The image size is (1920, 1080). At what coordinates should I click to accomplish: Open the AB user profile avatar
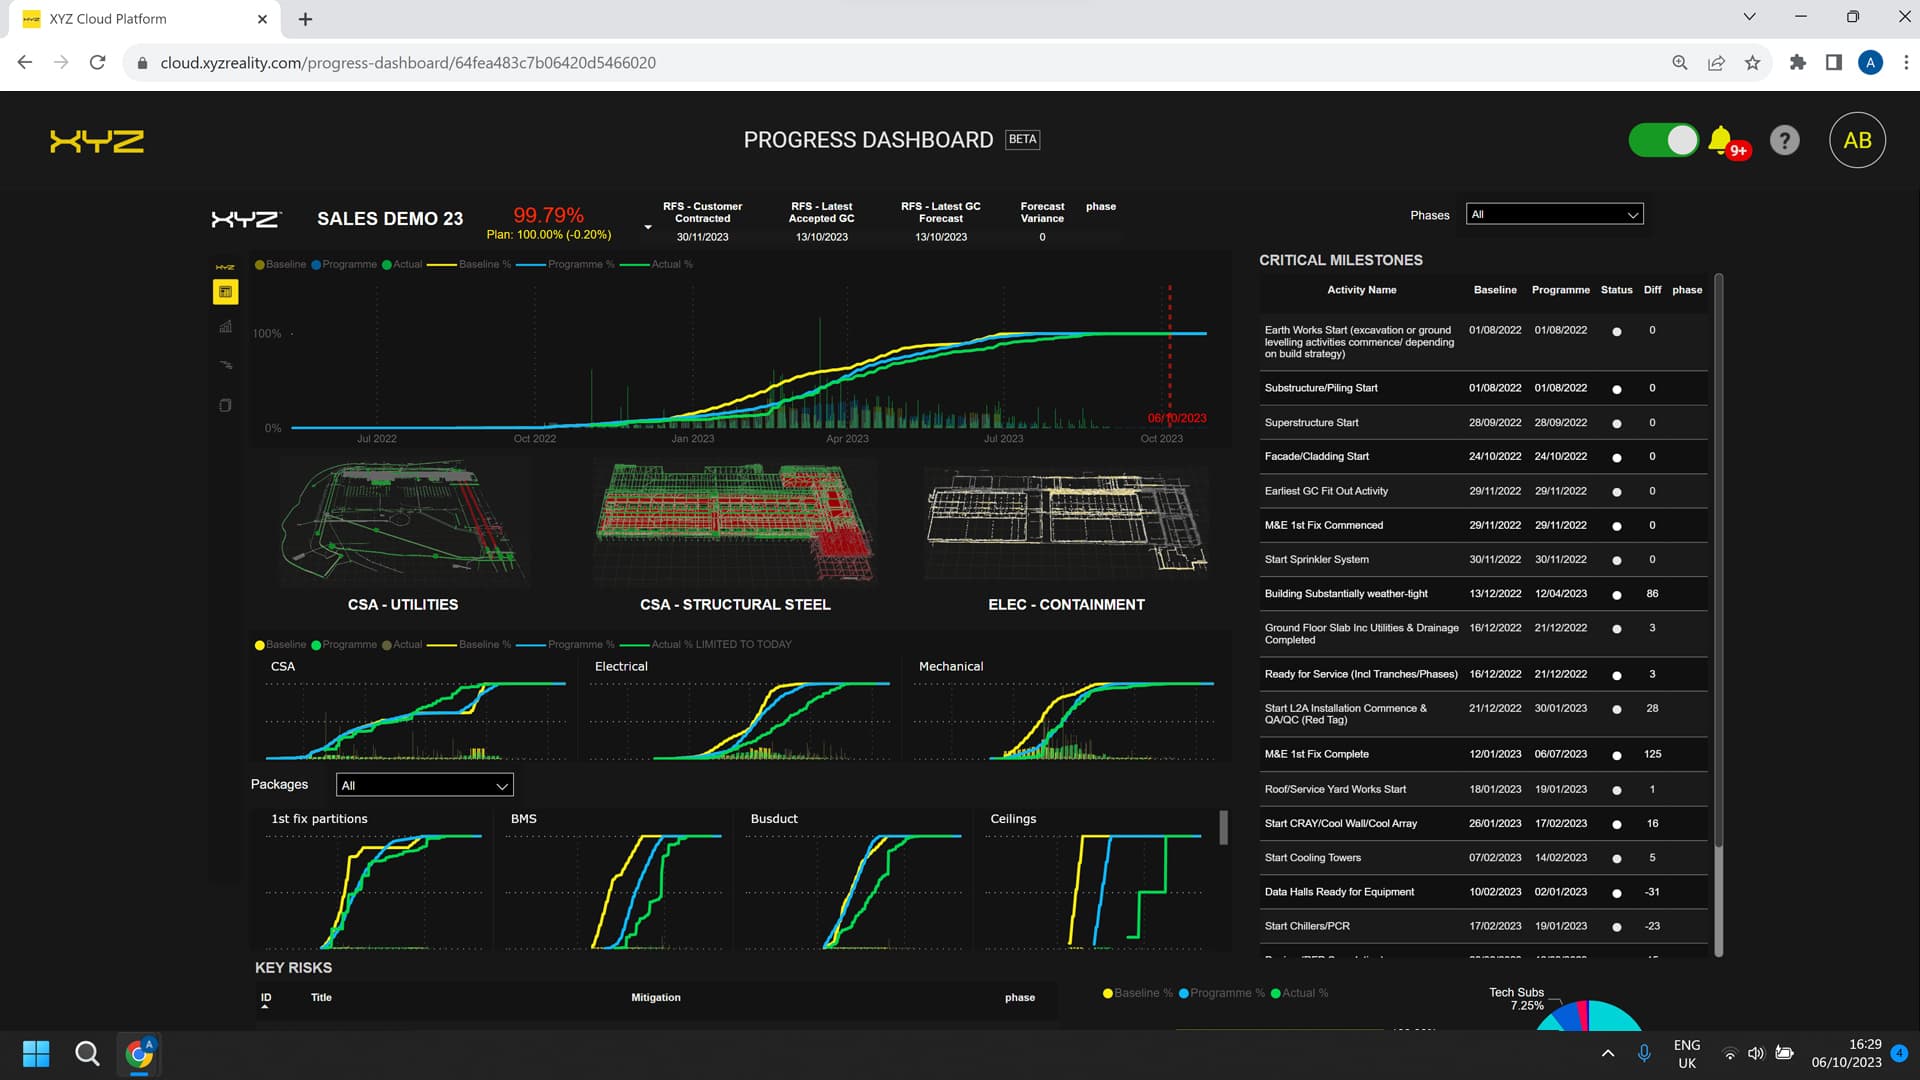[x=1857, y=139]
